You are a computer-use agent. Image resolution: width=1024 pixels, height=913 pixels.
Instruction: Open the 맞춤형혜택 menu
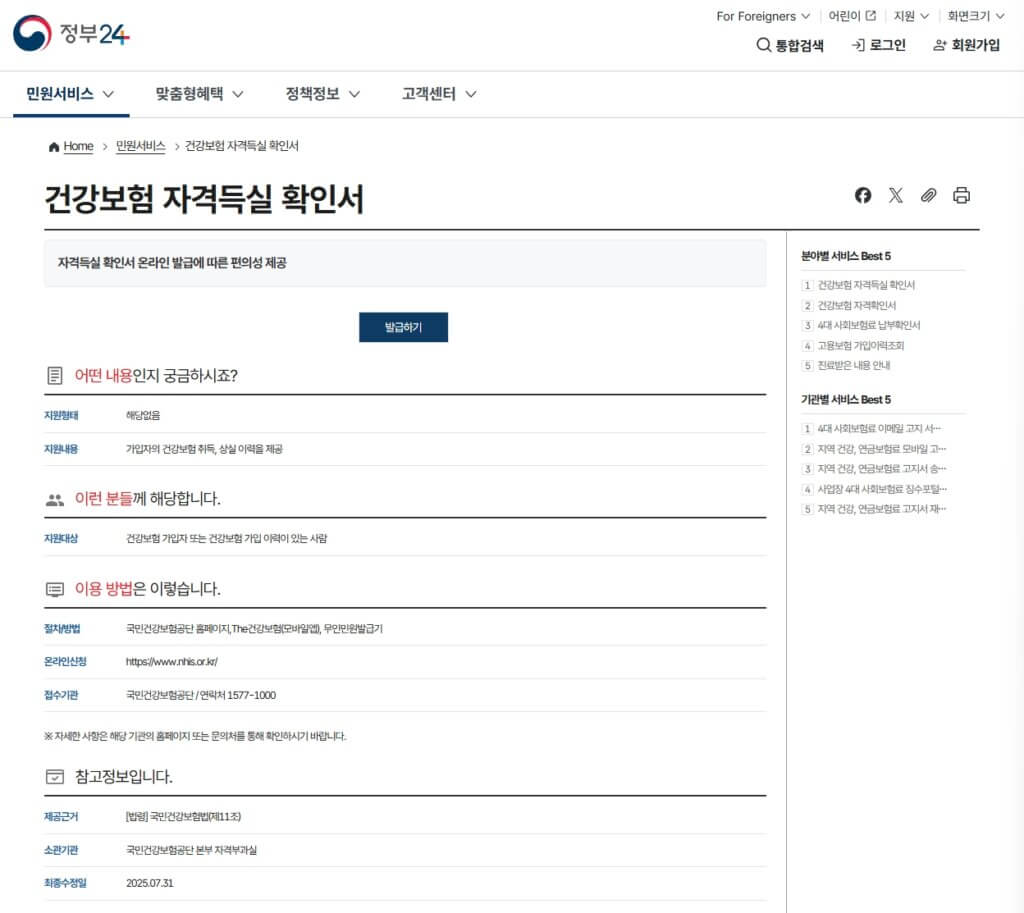[x=199, y=94]
